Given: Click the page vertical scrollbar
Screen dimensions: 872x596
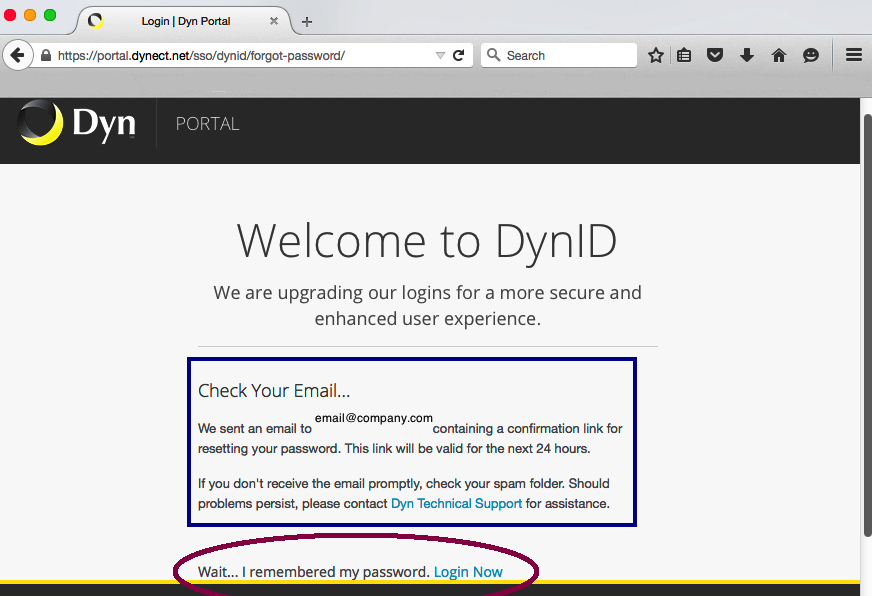Looking at the screenshot, I should pos(867,325).
